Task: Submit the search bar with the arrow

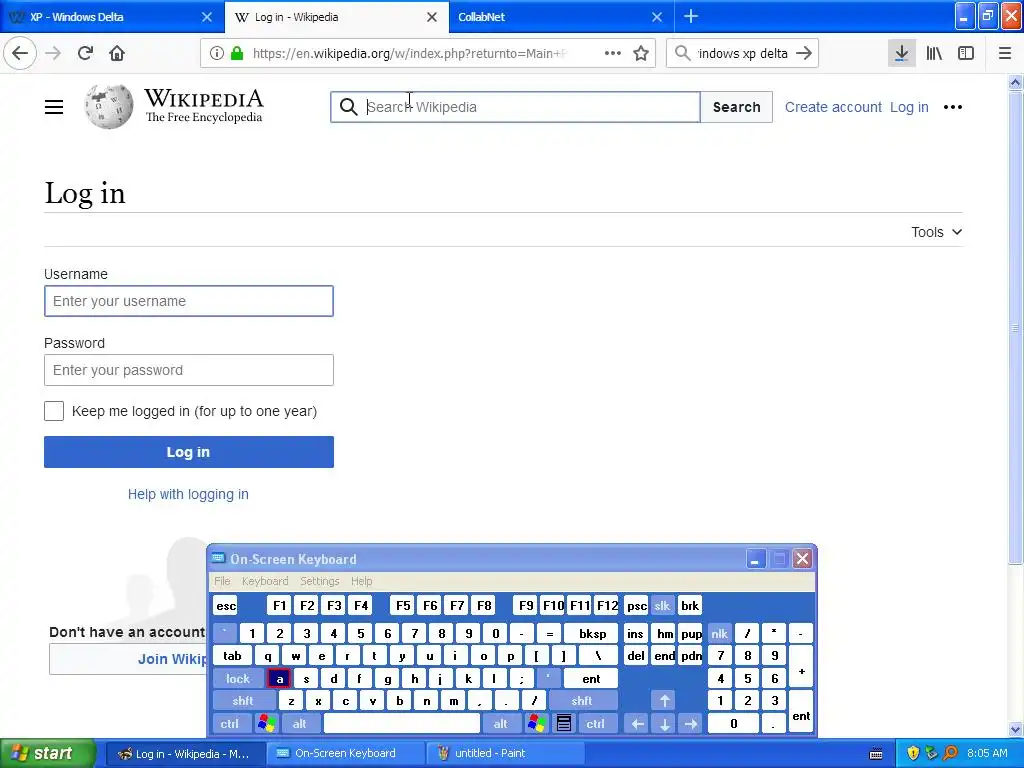Action: point(804,53)
